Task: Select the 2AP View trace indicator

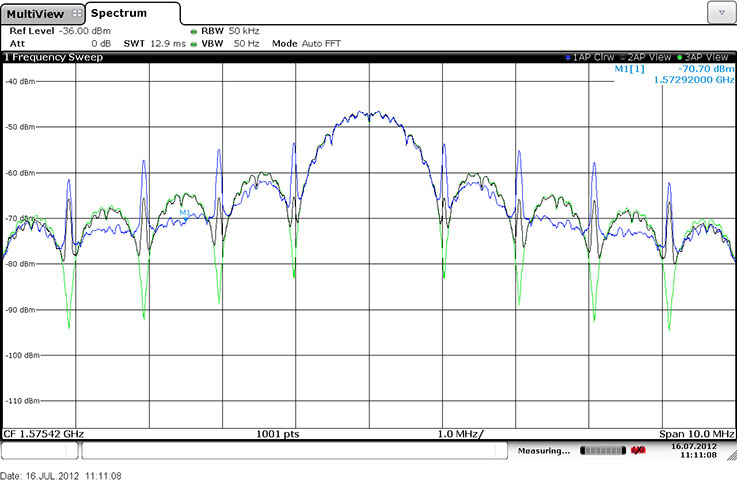Action: (646, 57)
